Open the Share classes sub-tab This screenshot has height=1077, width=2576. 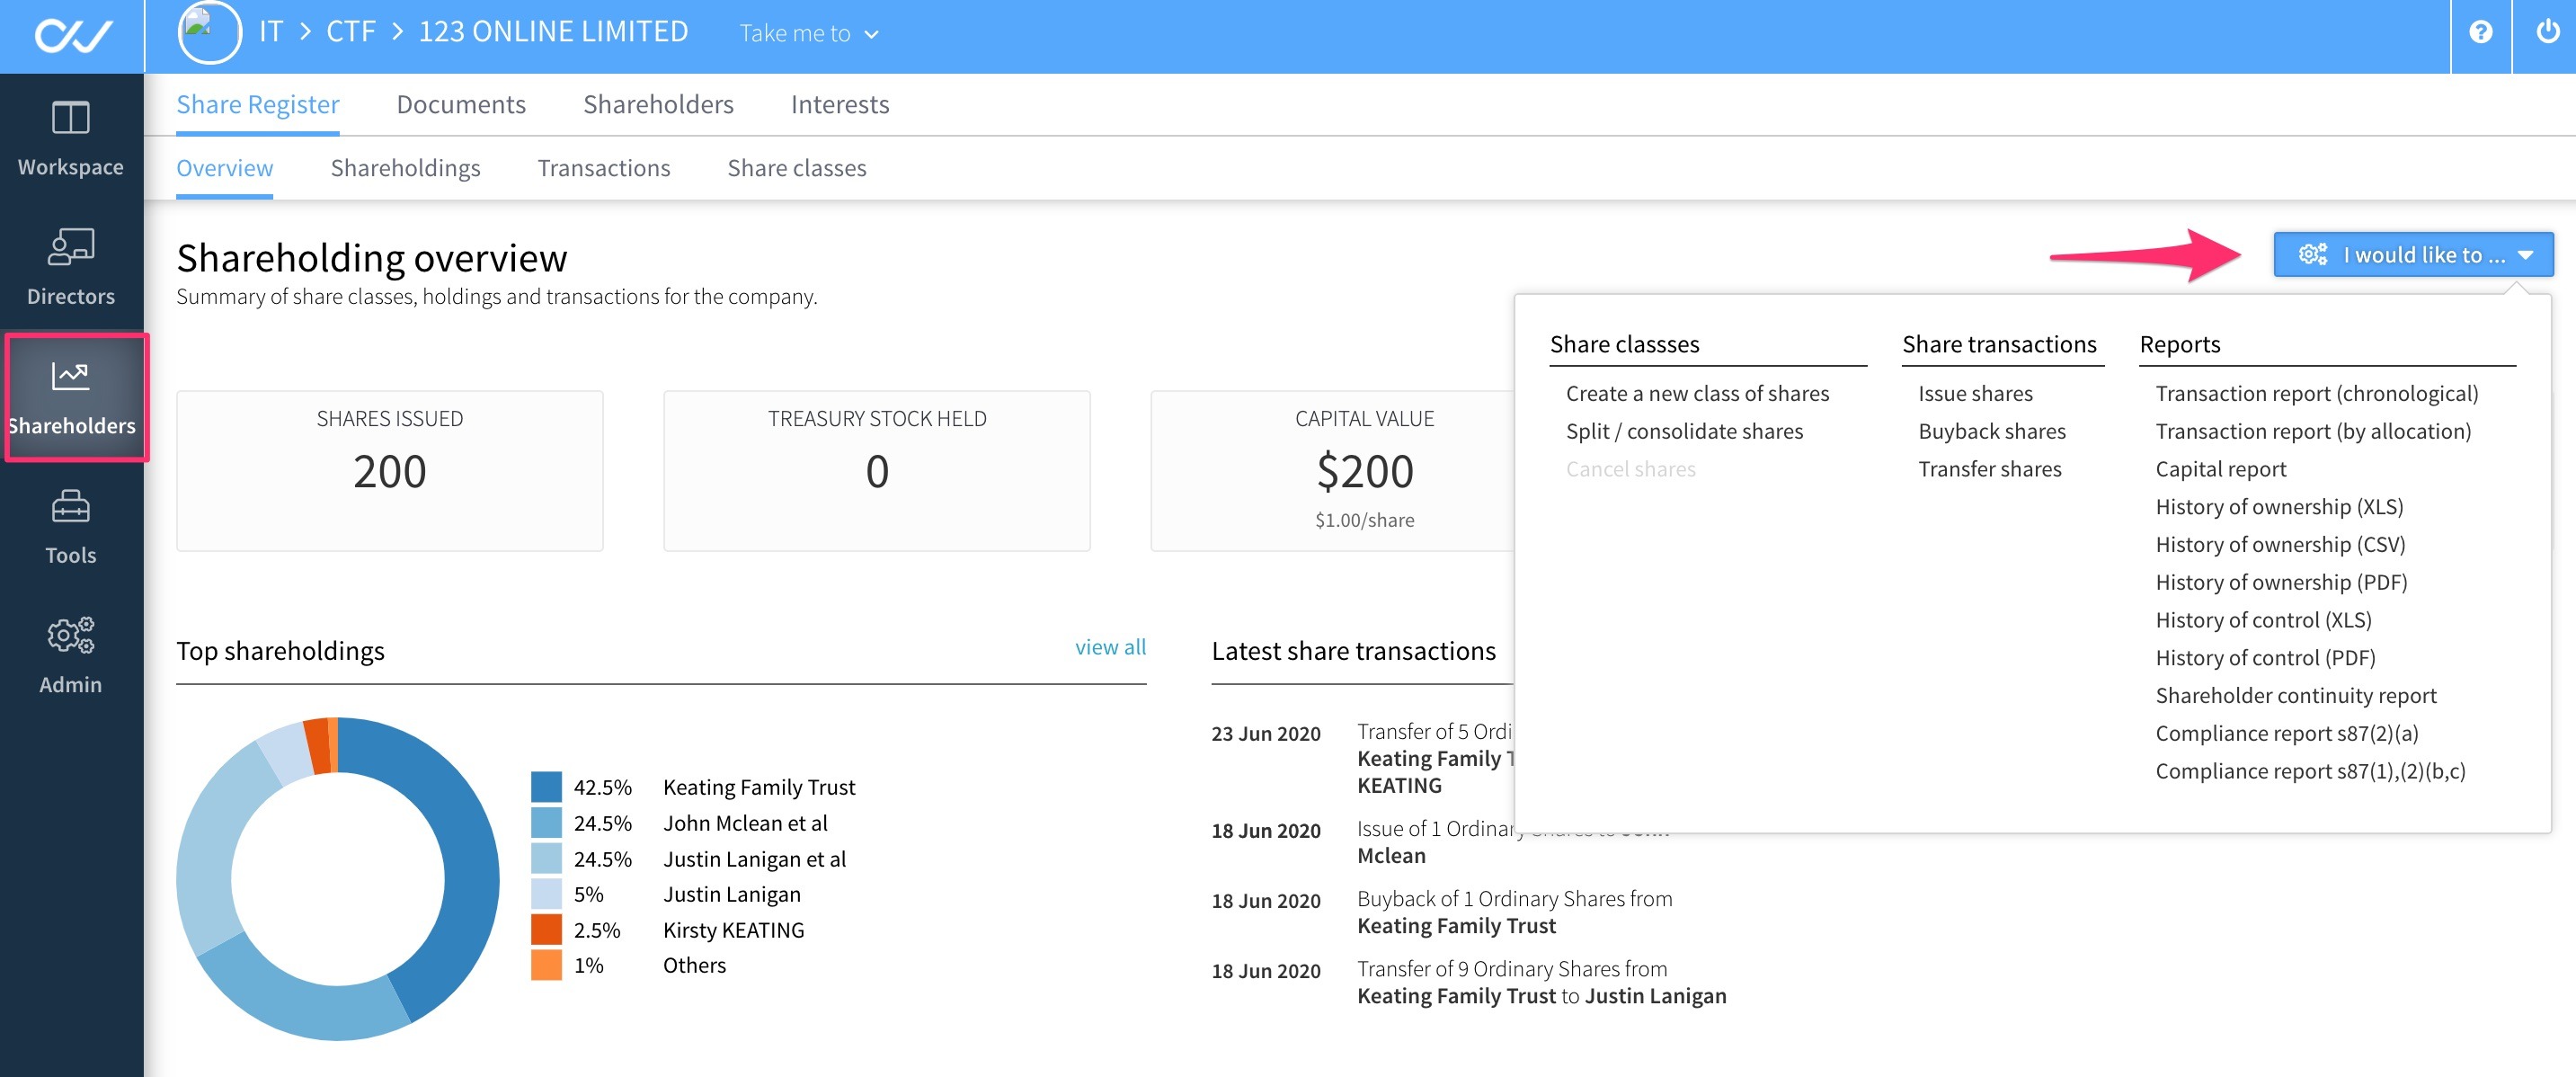coord(796,168)
